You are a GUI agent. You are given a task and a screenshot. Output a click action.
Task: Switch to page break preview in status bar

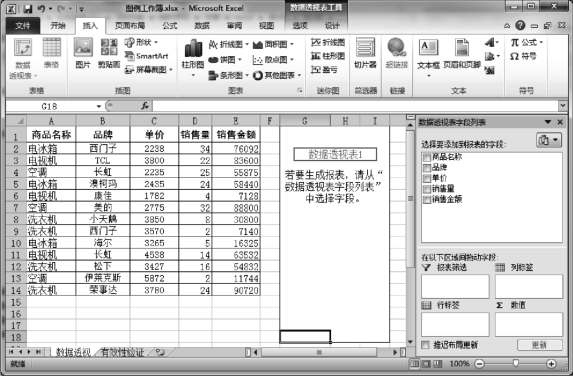[438, 364]
